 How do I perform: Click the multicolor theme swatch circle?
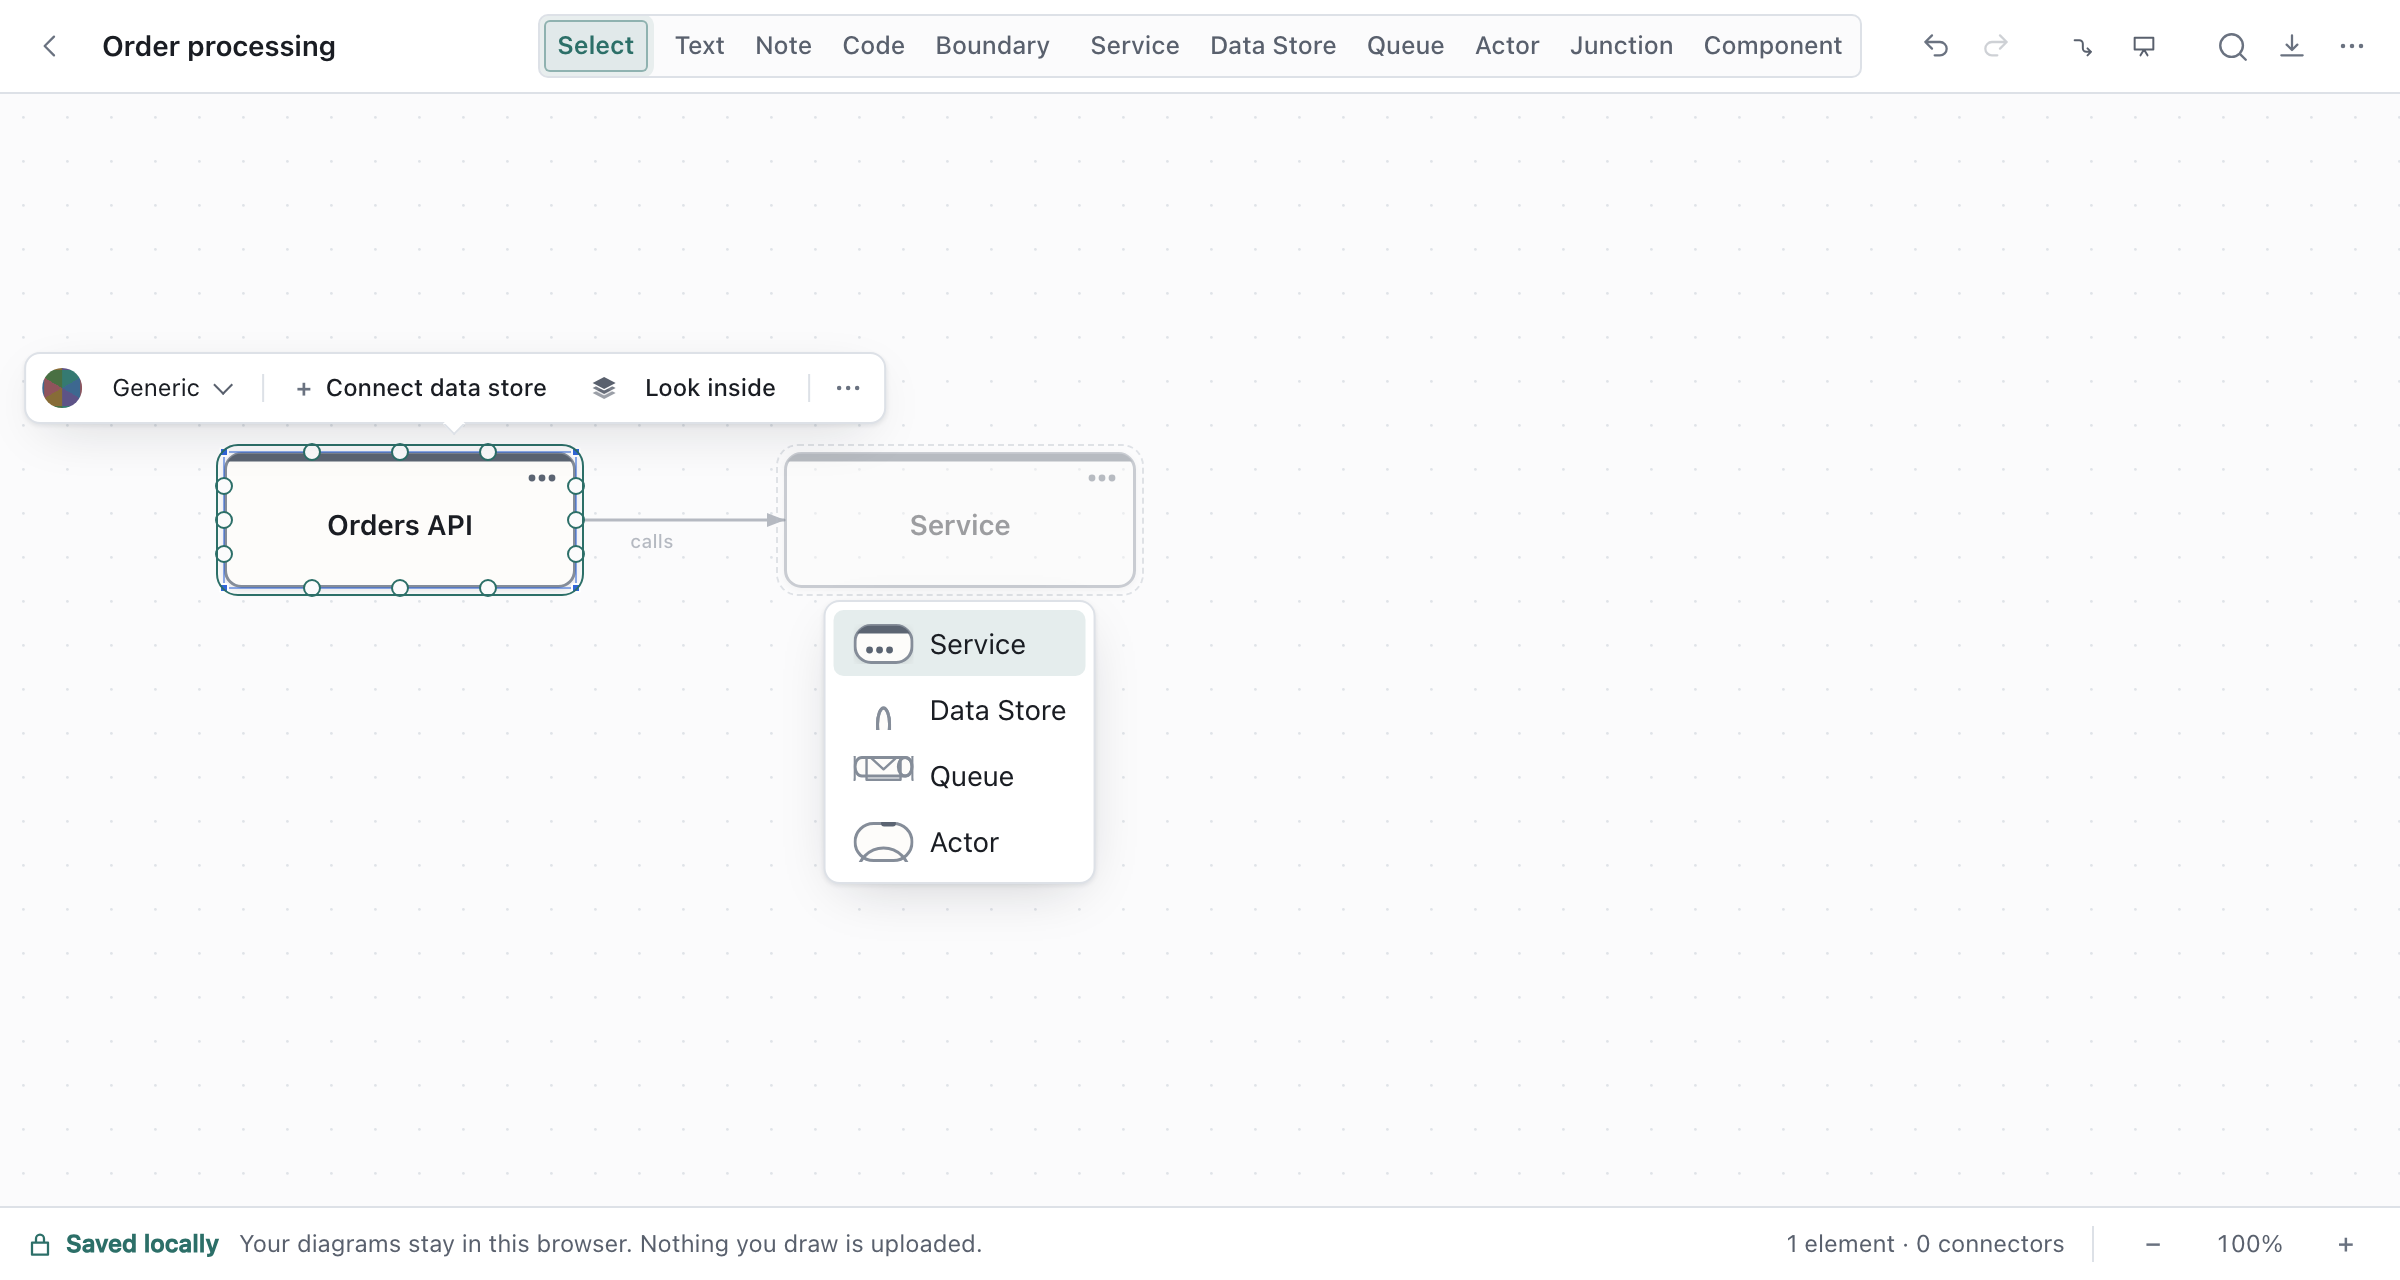[62, 388]
